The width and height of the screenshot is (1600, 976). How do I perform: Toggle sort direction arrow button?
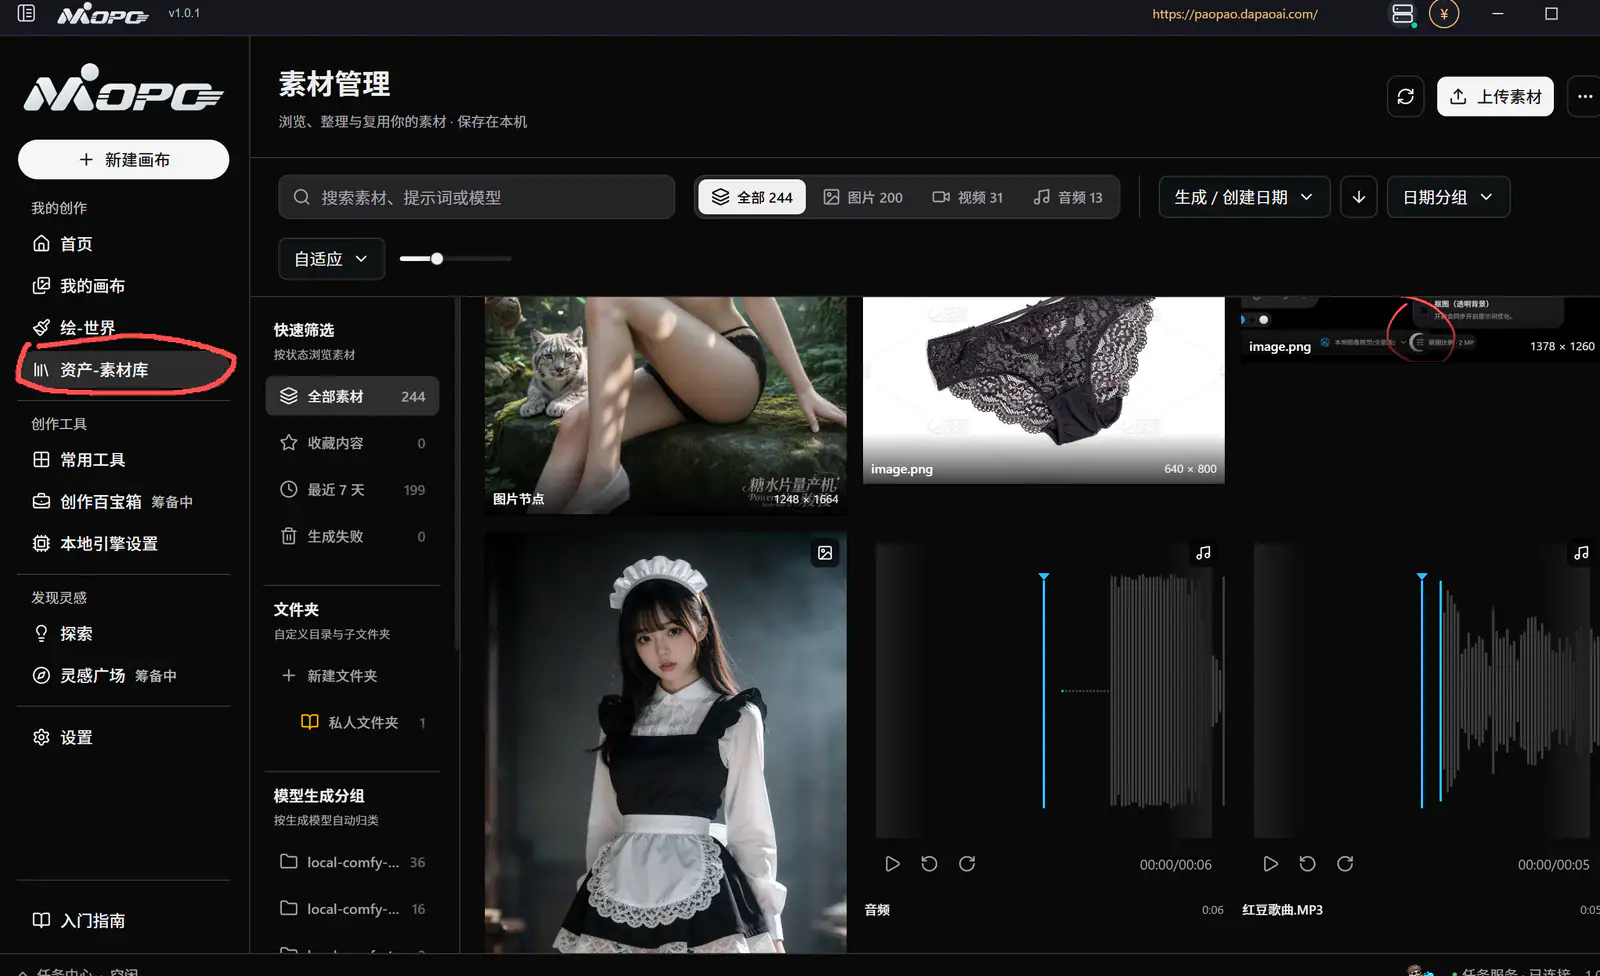(x=1359, y=197)
